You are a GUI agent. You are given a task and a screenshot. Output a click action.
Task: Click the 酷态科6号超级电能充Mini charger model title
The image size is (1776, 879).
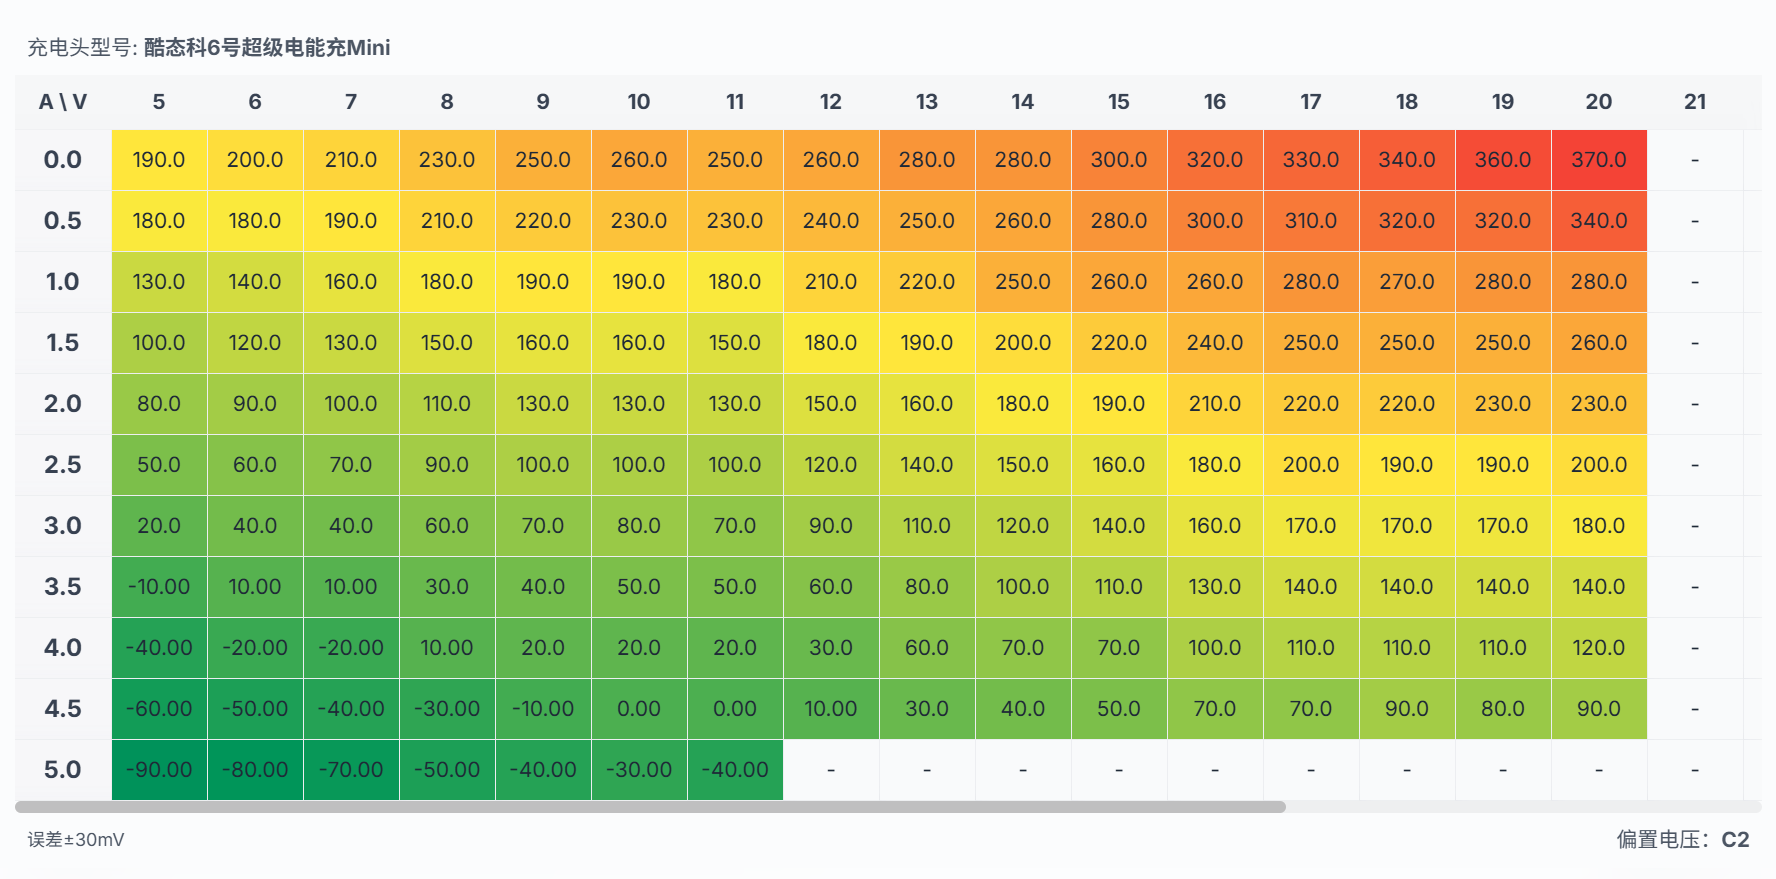tap(267, 47)
